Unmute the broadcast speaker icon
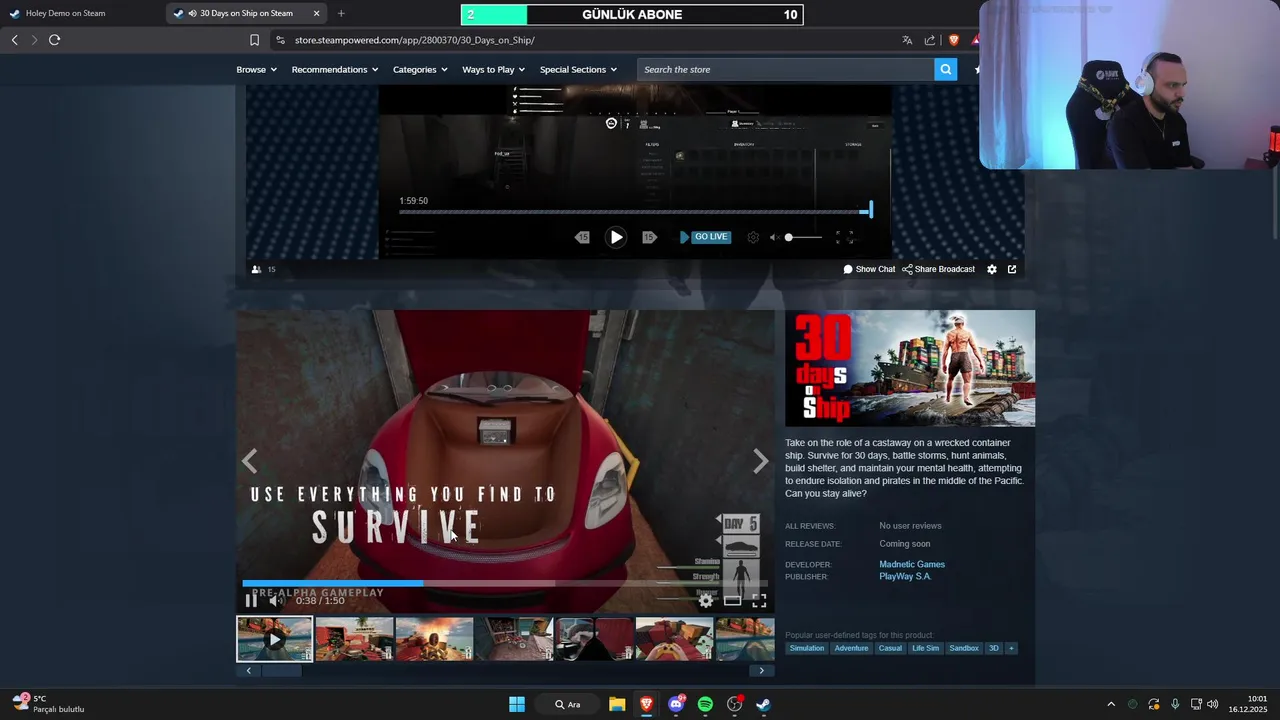This screenshot has width=1280, height=720. coord(774,237)
